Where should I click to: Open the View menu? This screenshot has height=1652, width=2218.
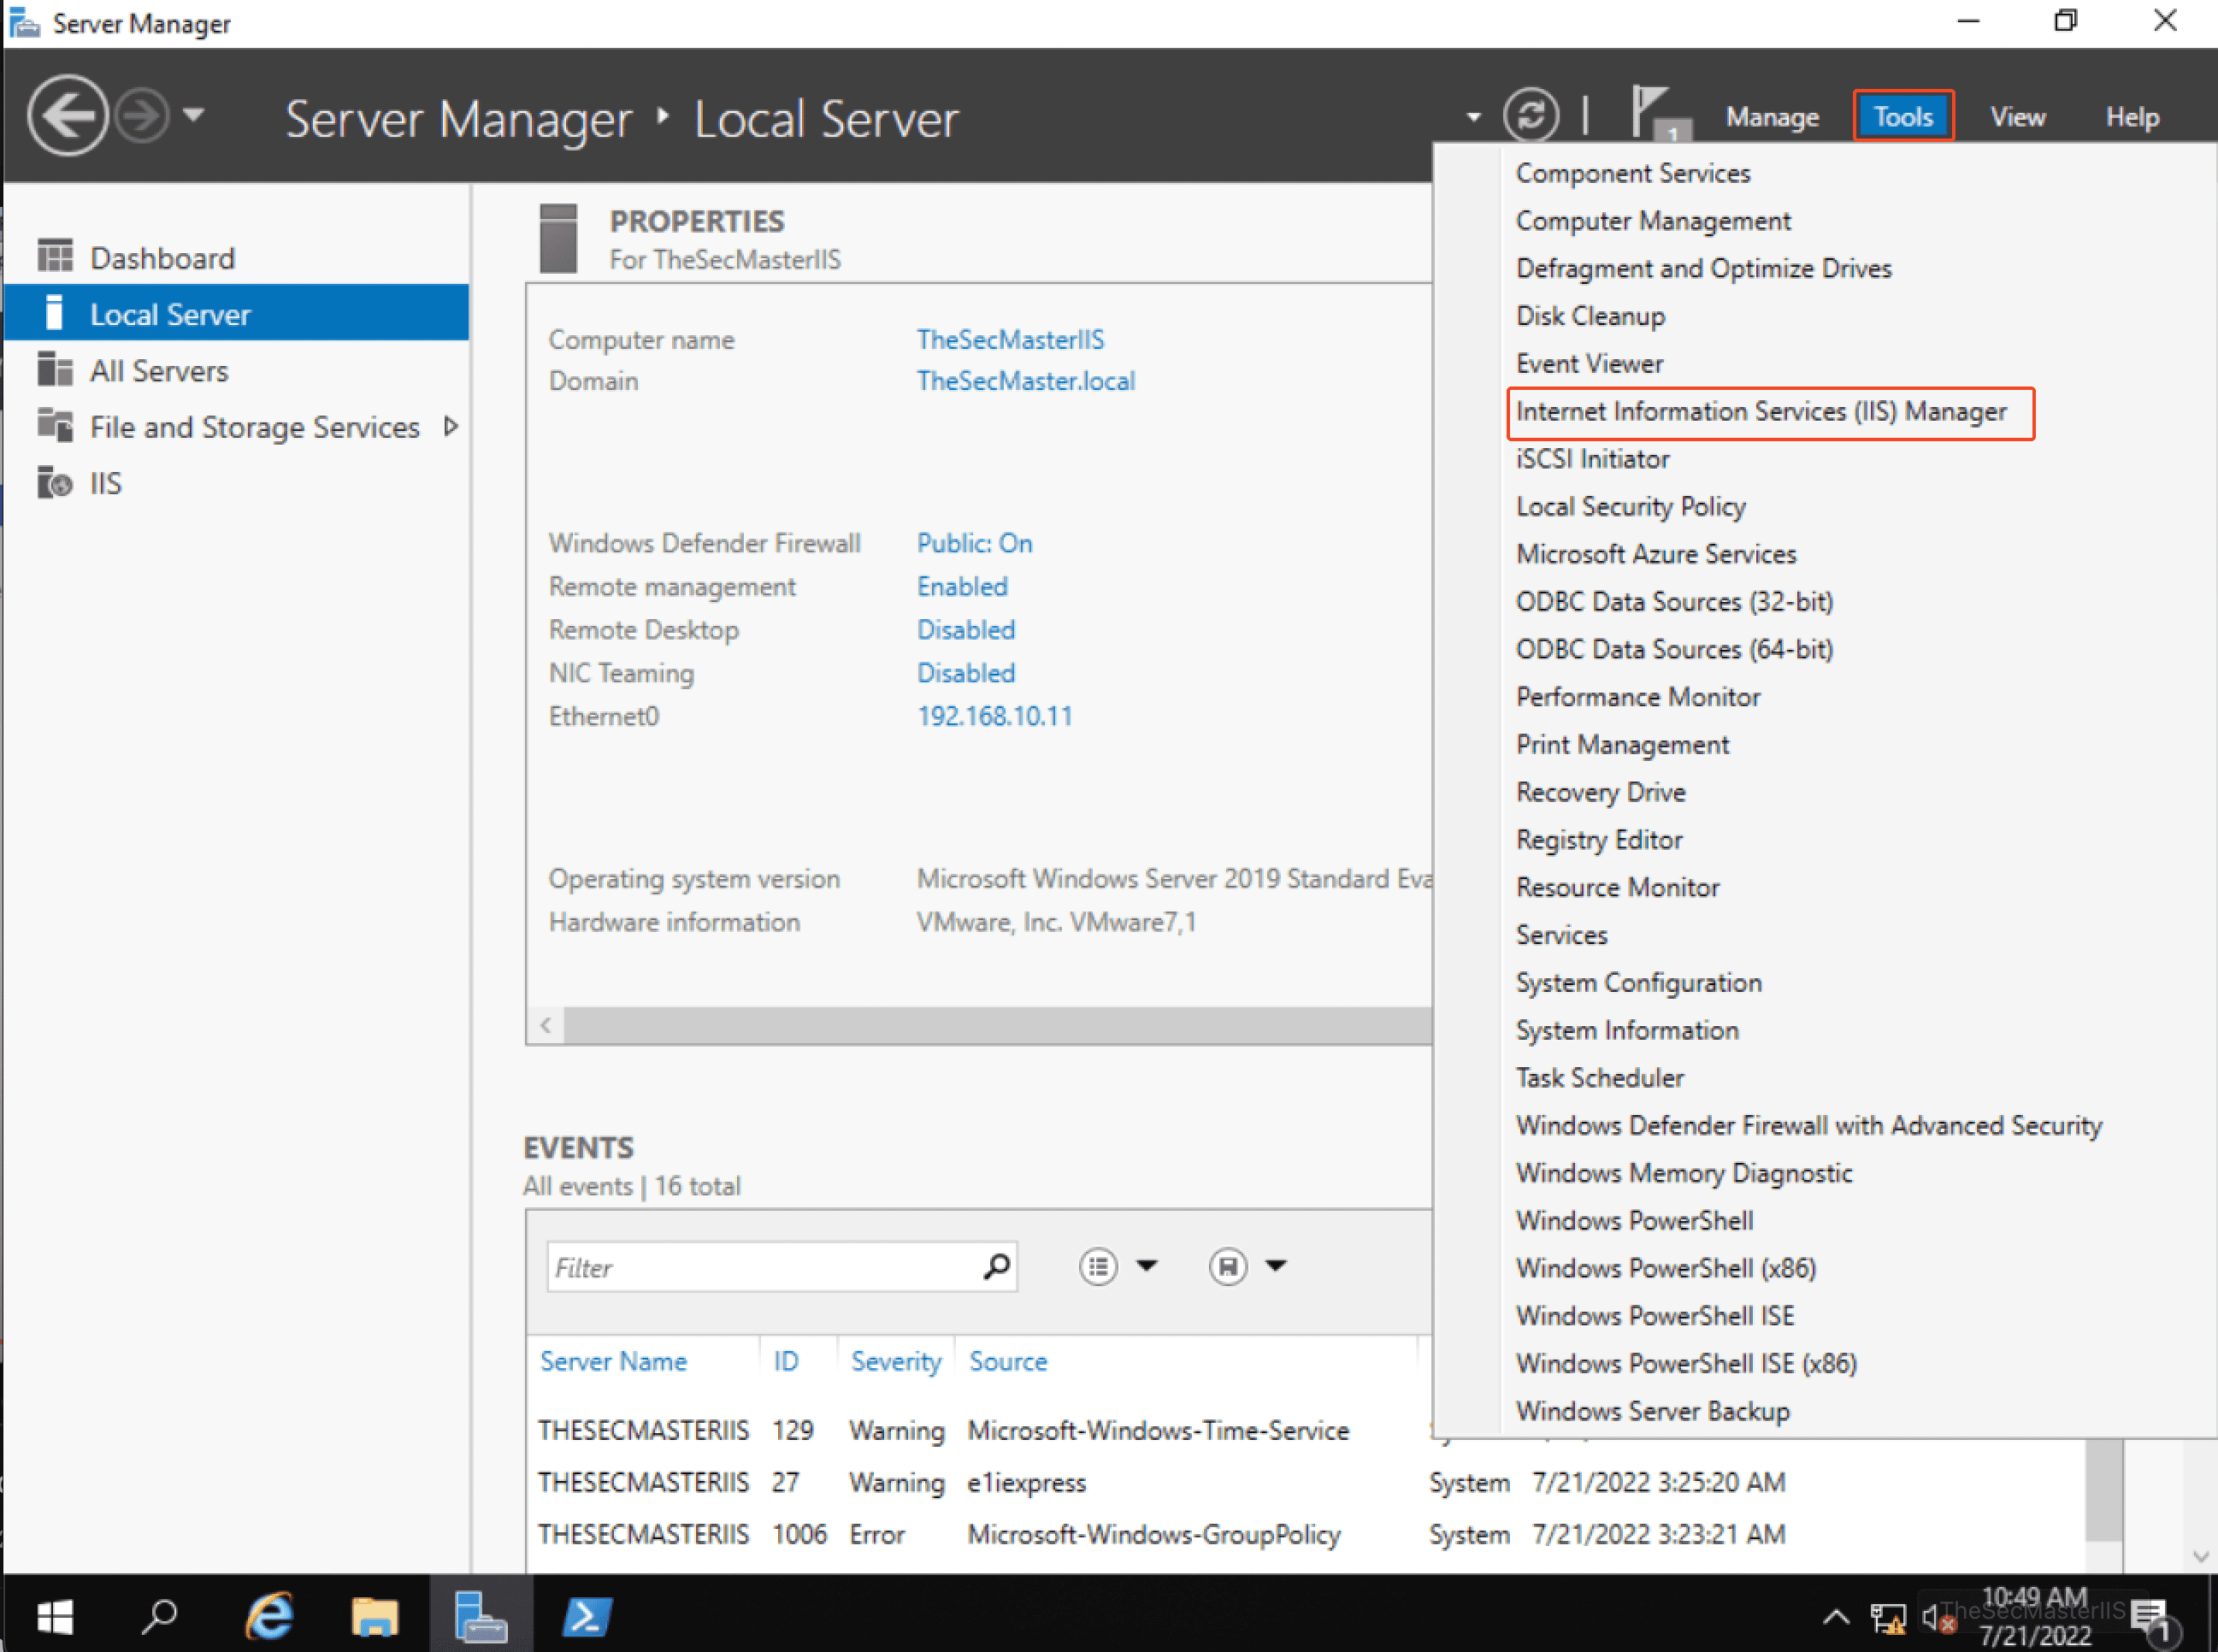point(2017,117)
